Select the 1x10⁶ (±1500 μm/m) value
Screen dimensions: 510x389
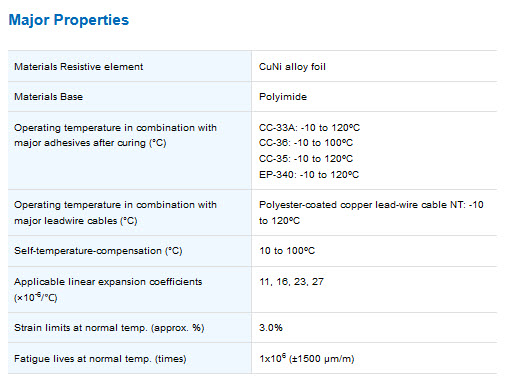(x=307, y=358)
